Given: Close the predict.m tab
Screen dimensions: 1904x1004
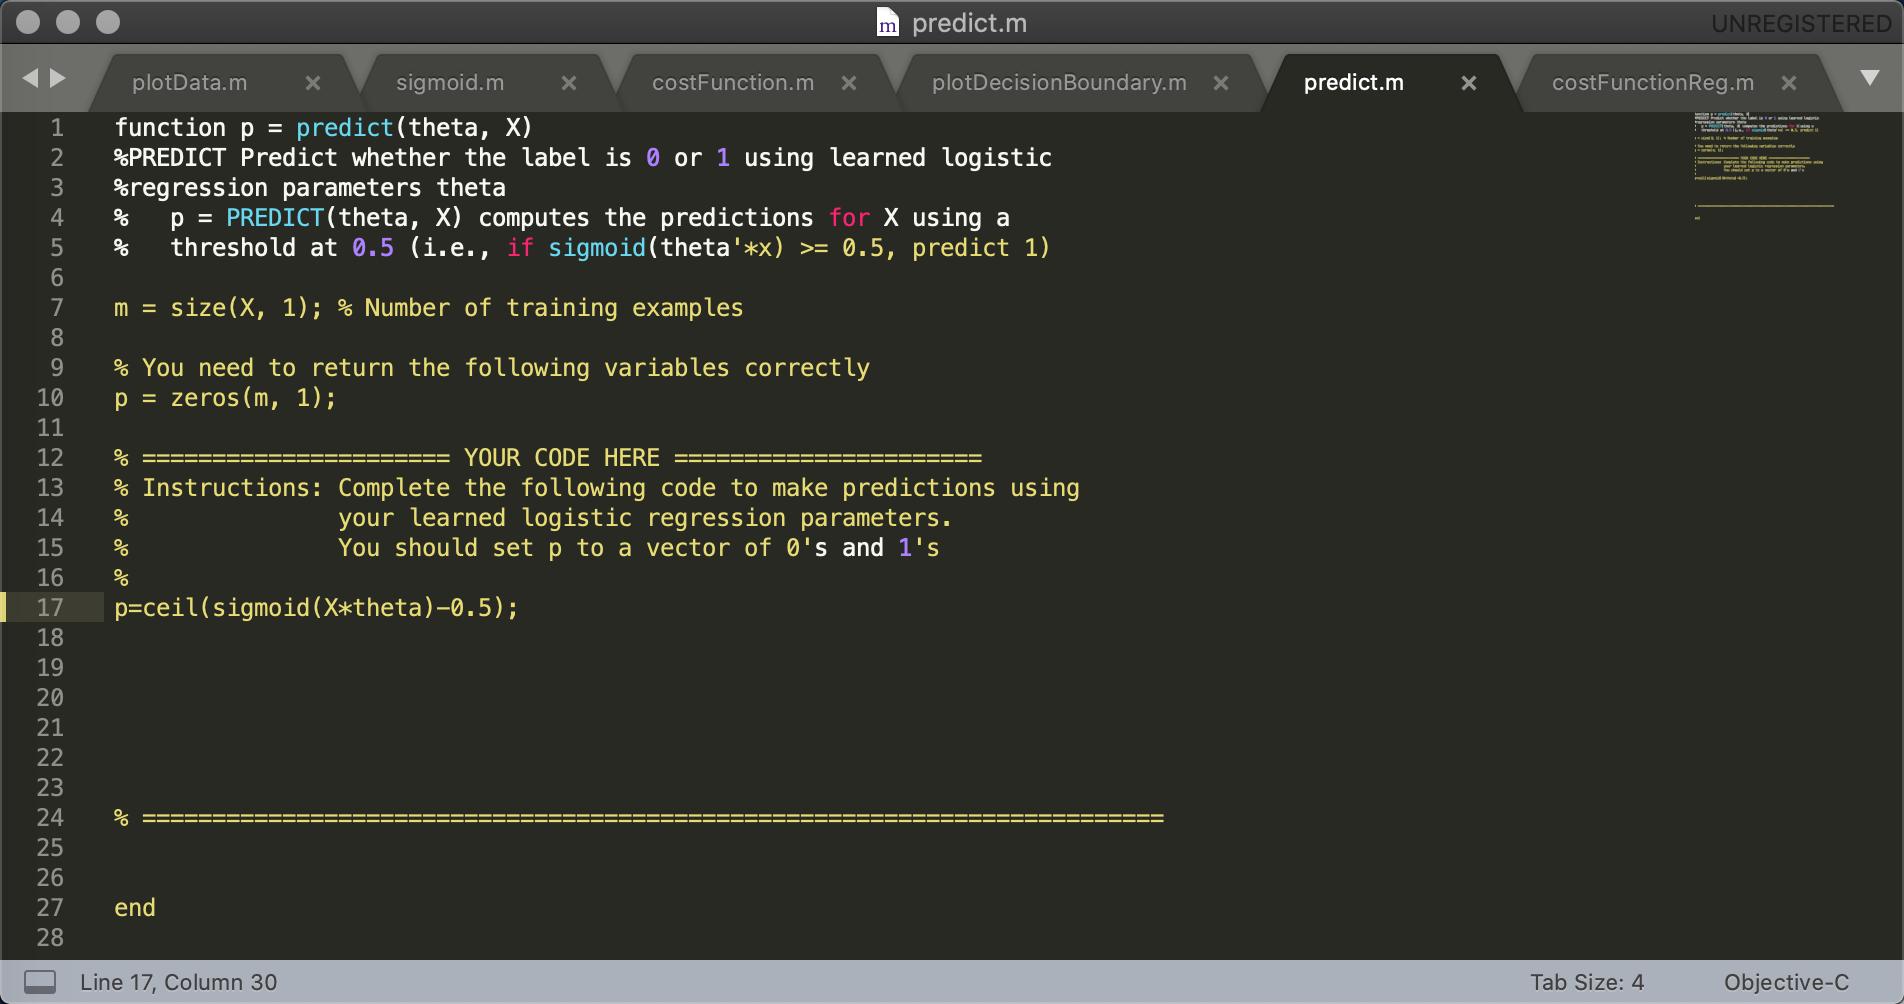Looking at the screenshot, I should pos(1469,83).
